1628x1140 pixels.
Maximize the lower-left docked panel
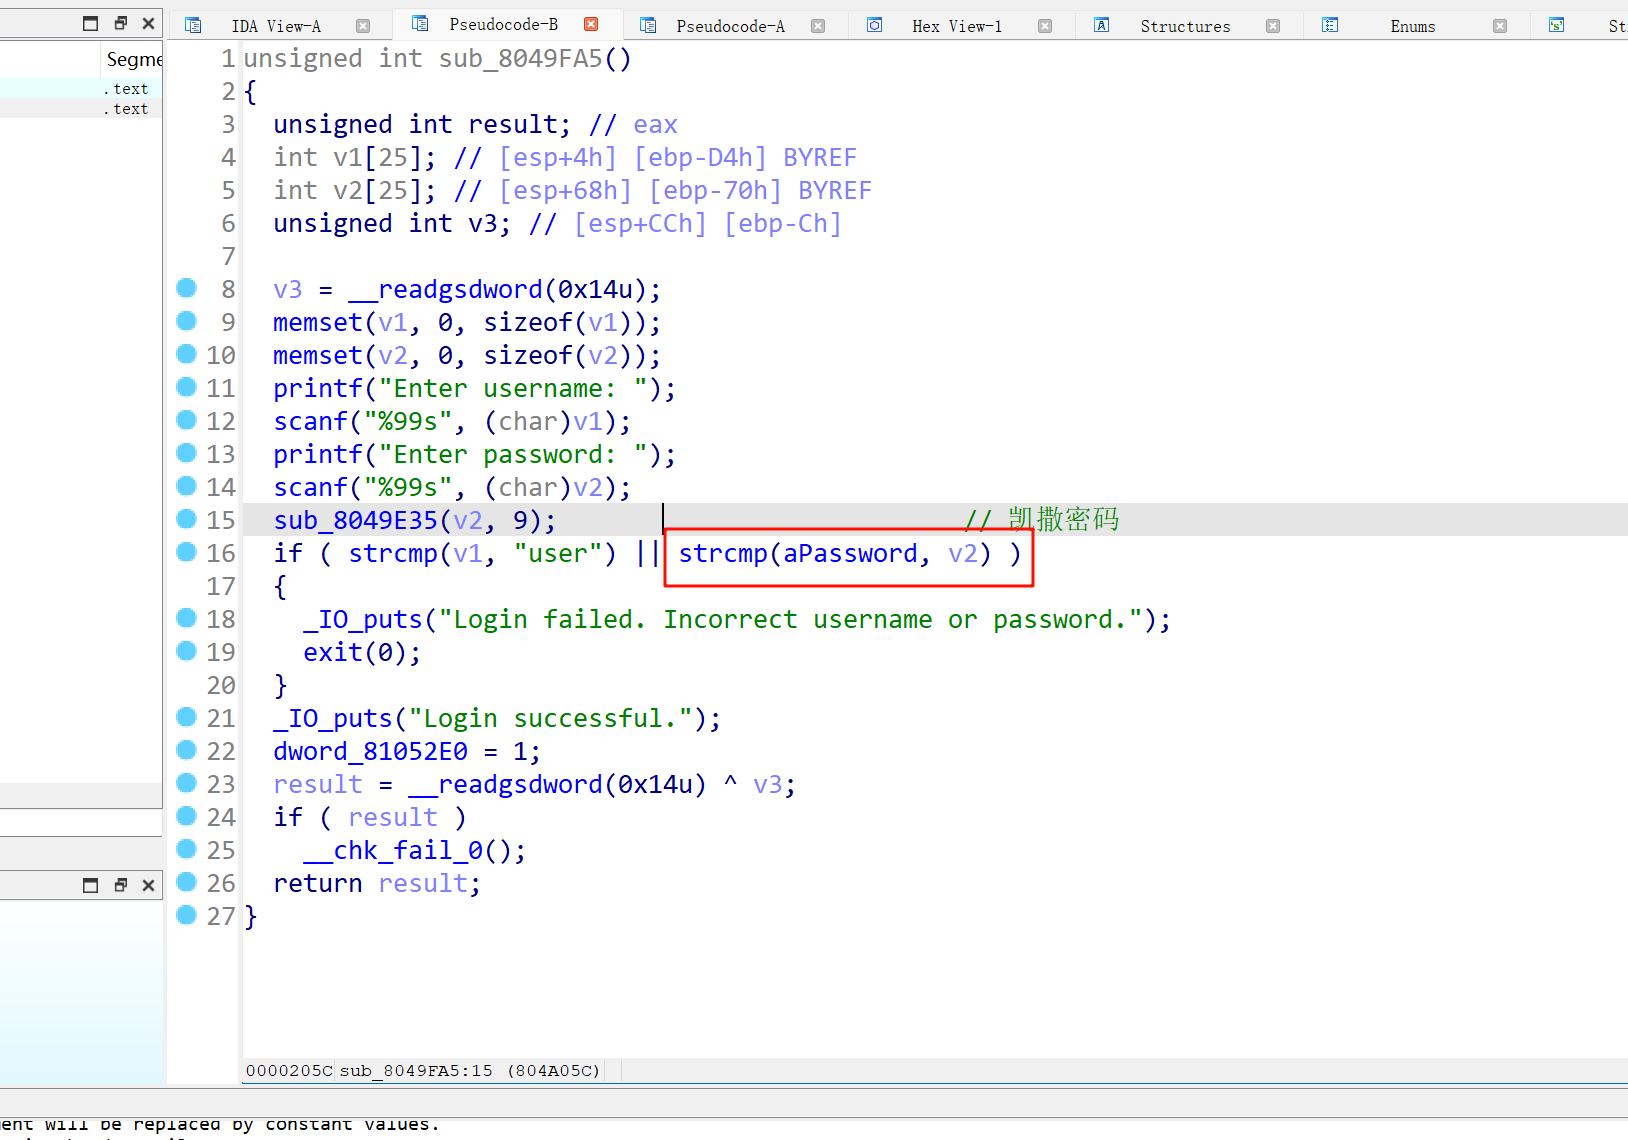(90, 885)
